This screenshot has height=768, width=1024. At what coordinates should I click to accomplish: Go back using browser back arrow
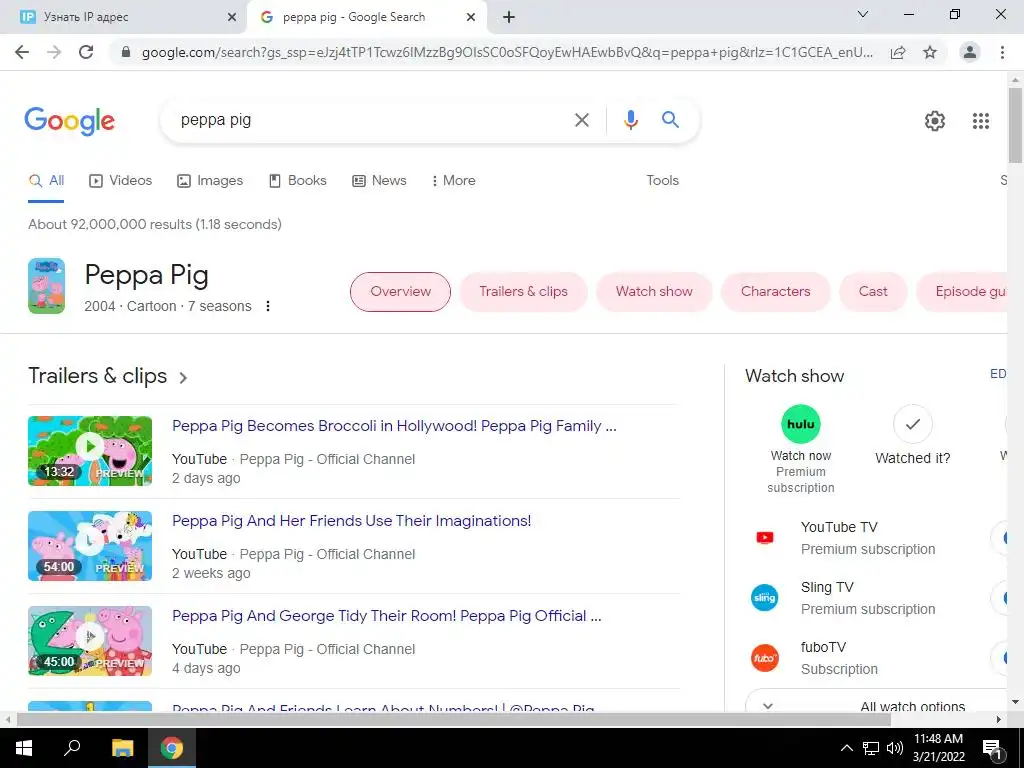[x=22, y=52]
